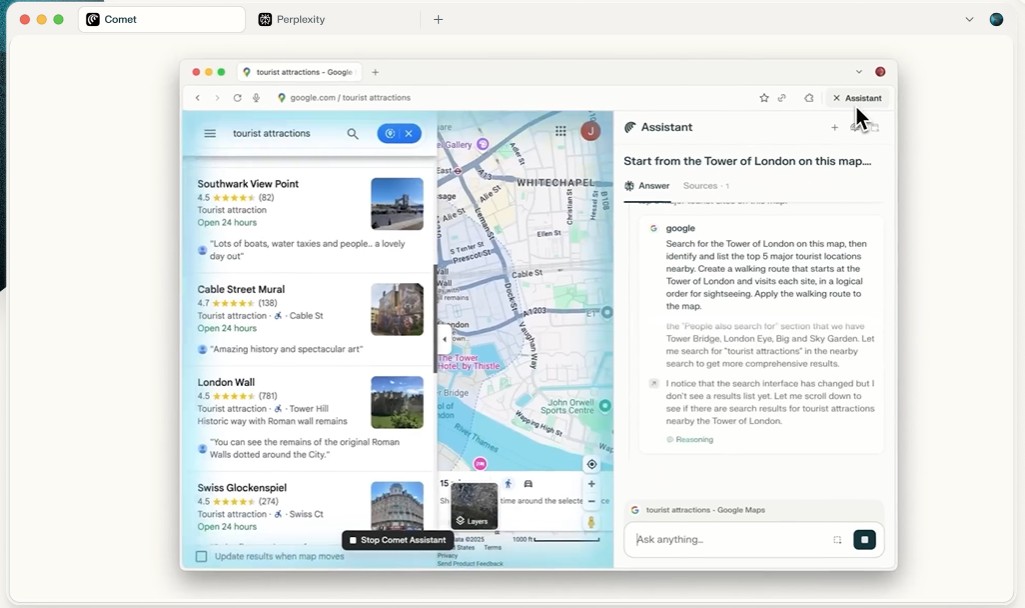
Task: Click the google step header in Assistant
Action: (680, 228)
